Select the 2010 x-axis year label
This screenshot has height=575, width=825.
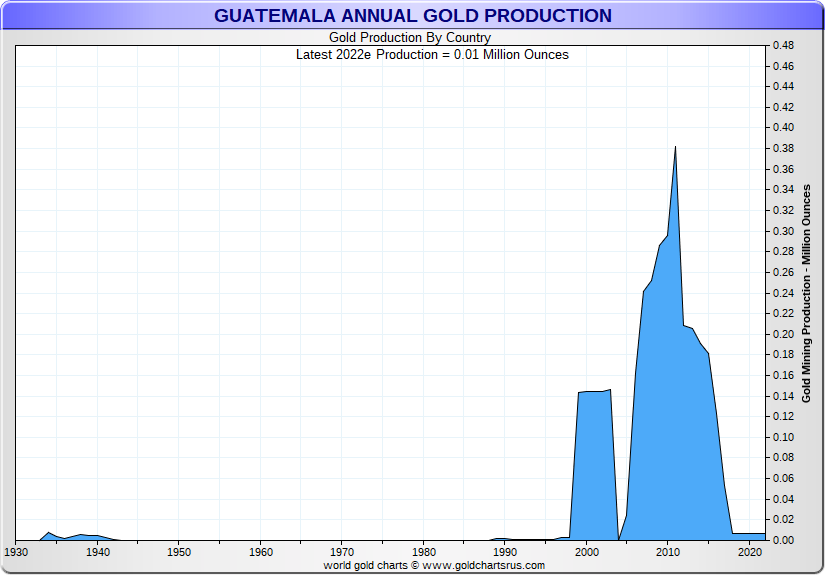[668, 552]
